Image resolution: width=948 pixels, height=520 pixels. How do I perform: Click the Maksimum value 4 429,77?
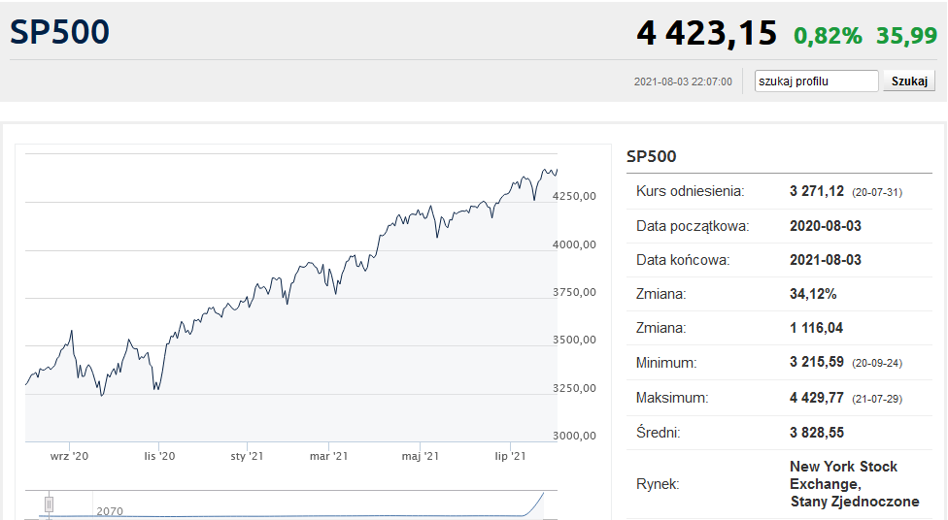coord(816,398)
